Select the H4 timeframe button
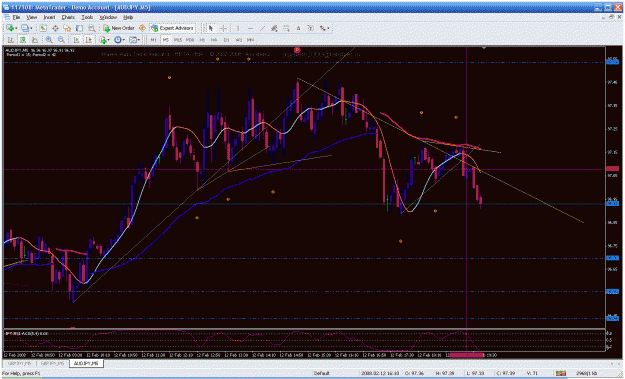Image resolution: width=625 pixels, height=379 pixels. tap(214, 40)
